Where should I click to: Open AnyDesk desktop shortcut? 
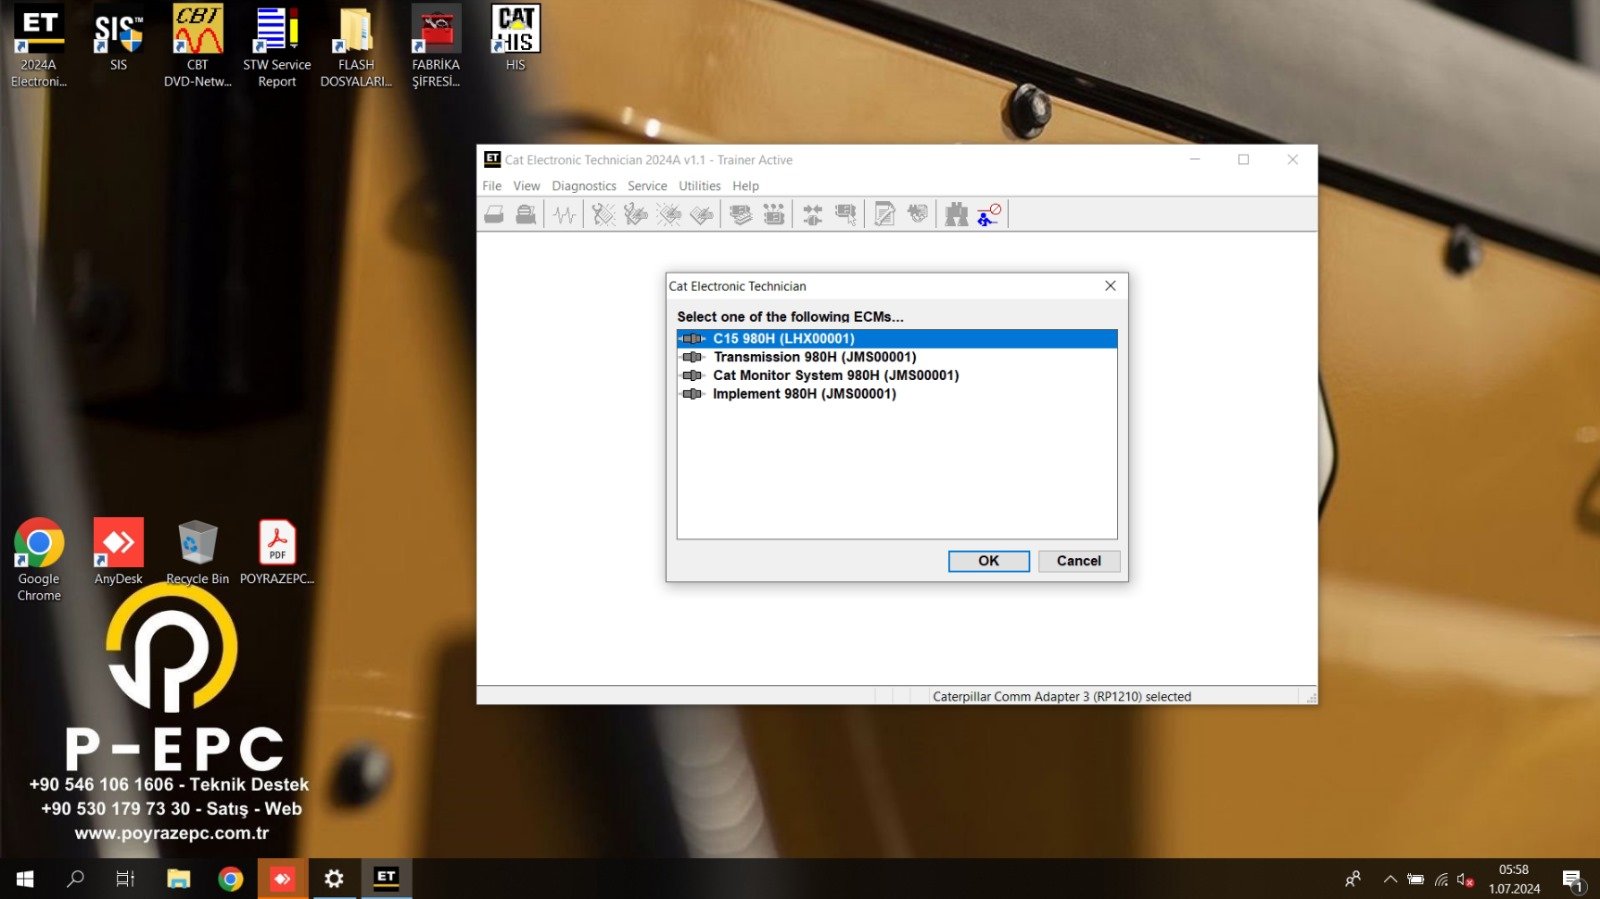point(118,552)
